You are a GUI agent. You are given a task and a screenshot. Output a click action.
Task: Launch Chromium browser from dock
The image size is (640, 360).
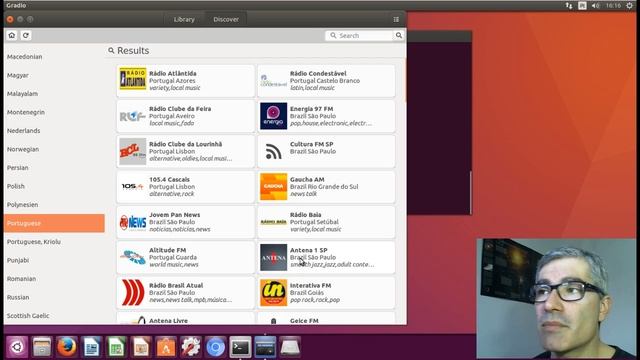coord(216,347)
